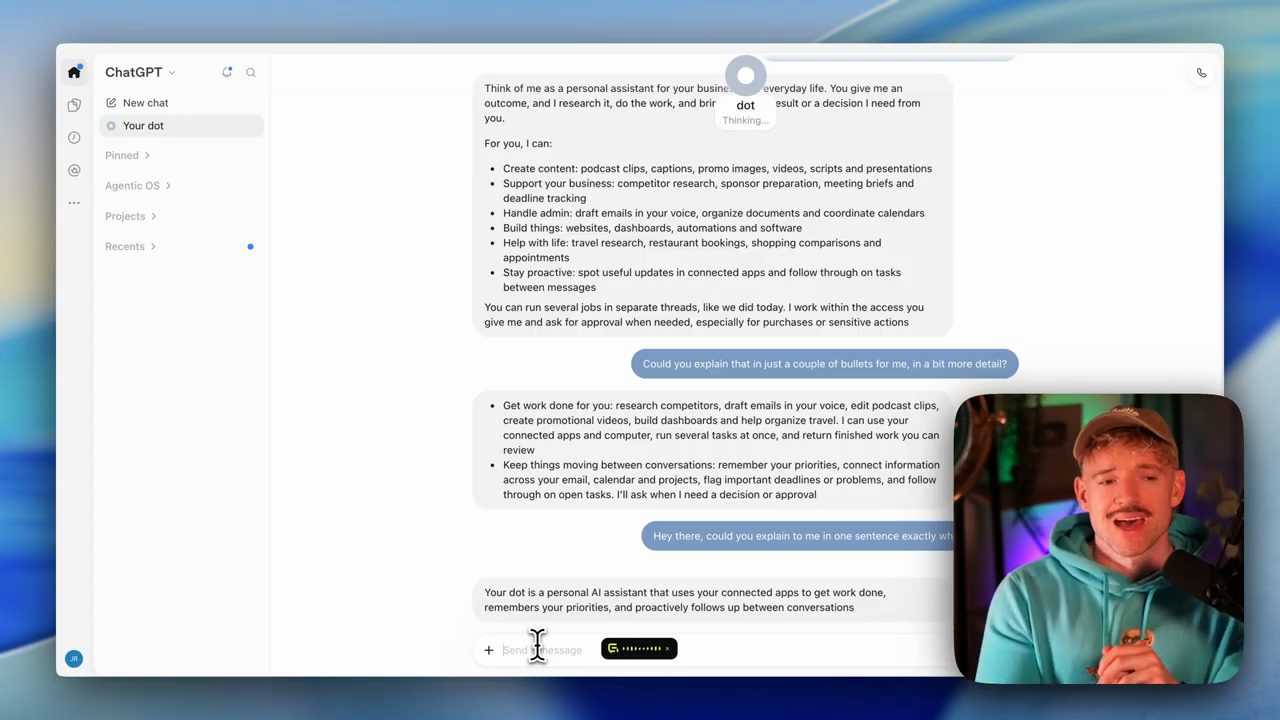Open the notifications bell icon

pos(227,72)
